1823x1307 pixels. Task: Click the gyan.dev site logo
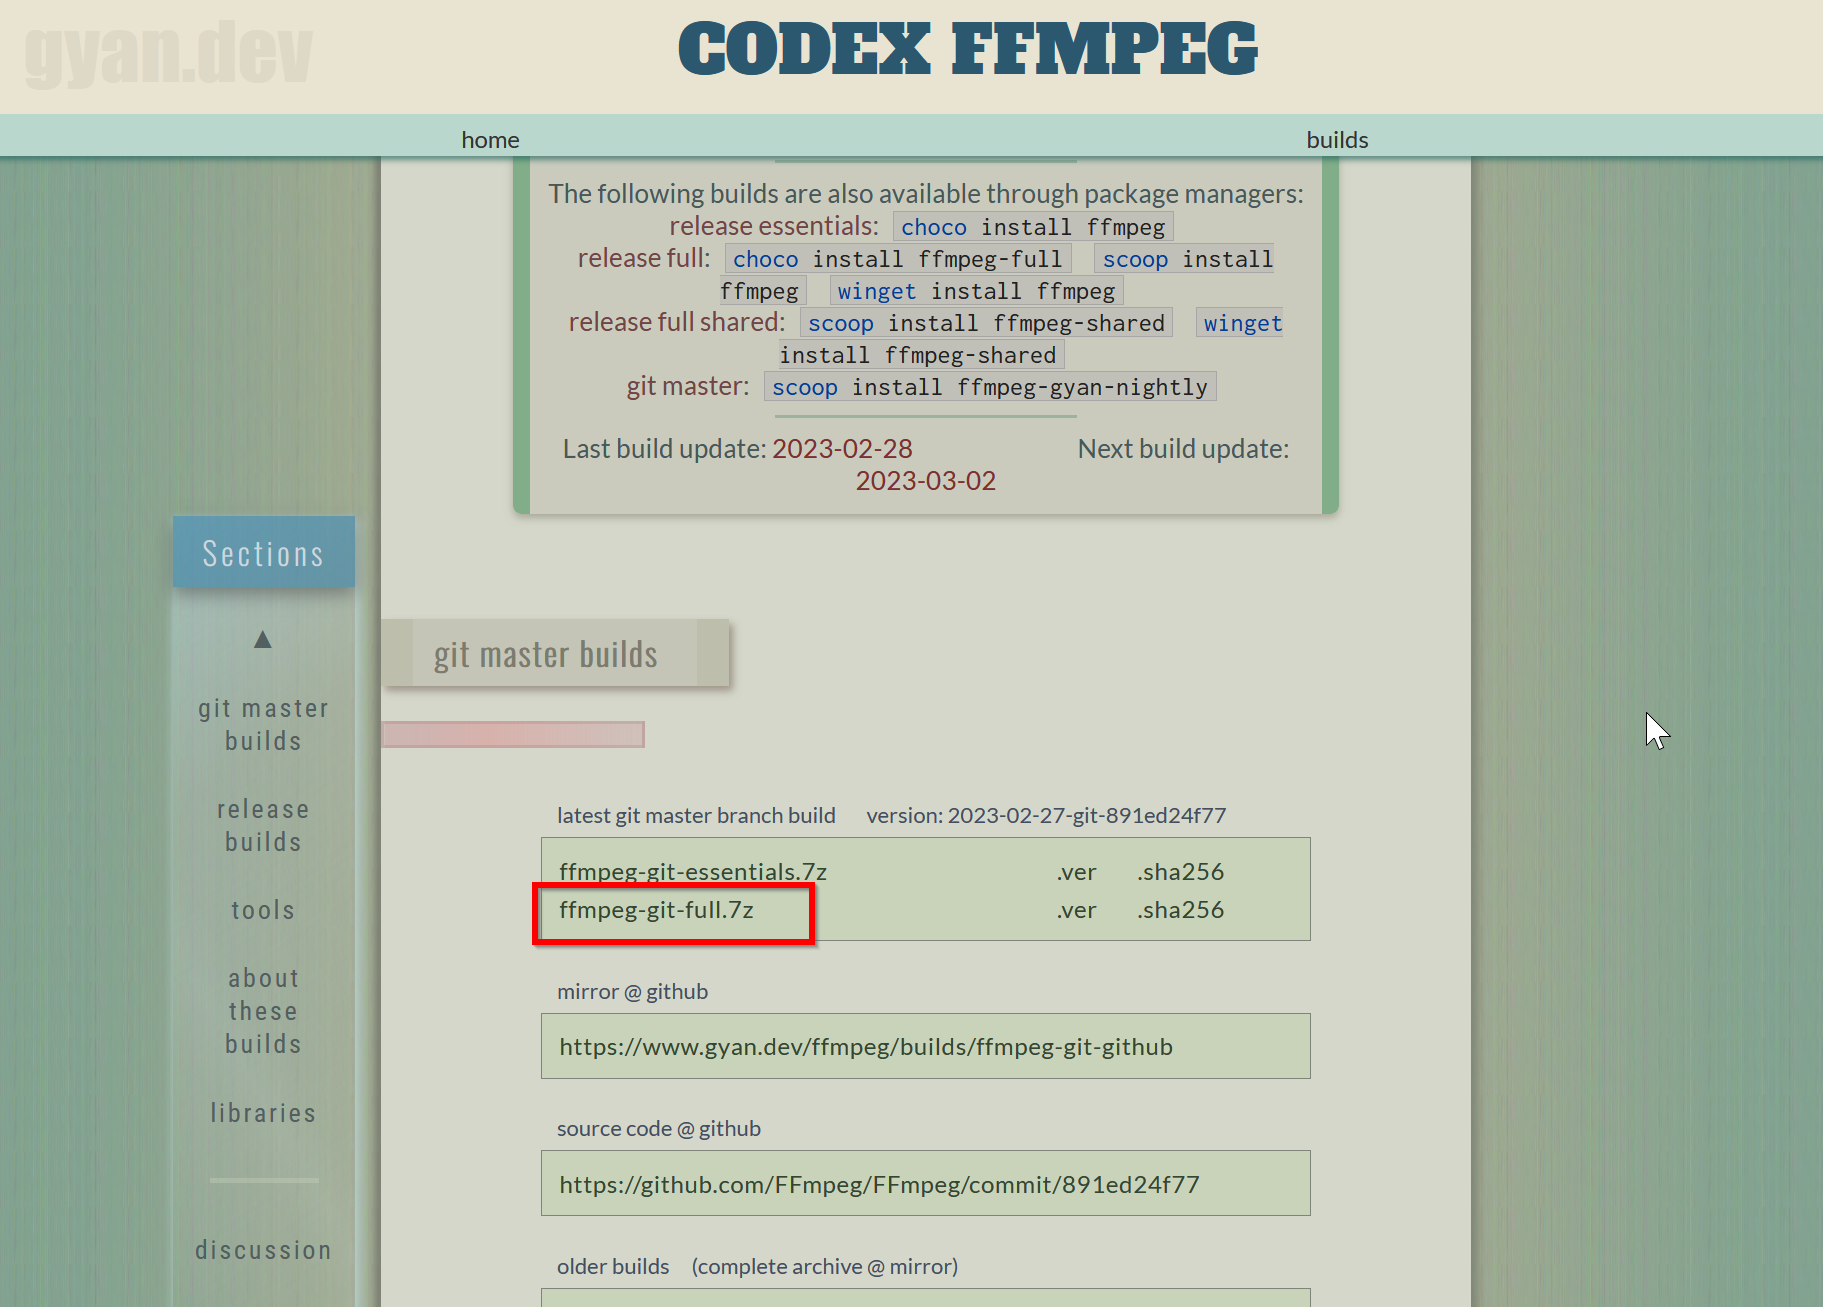168,54
